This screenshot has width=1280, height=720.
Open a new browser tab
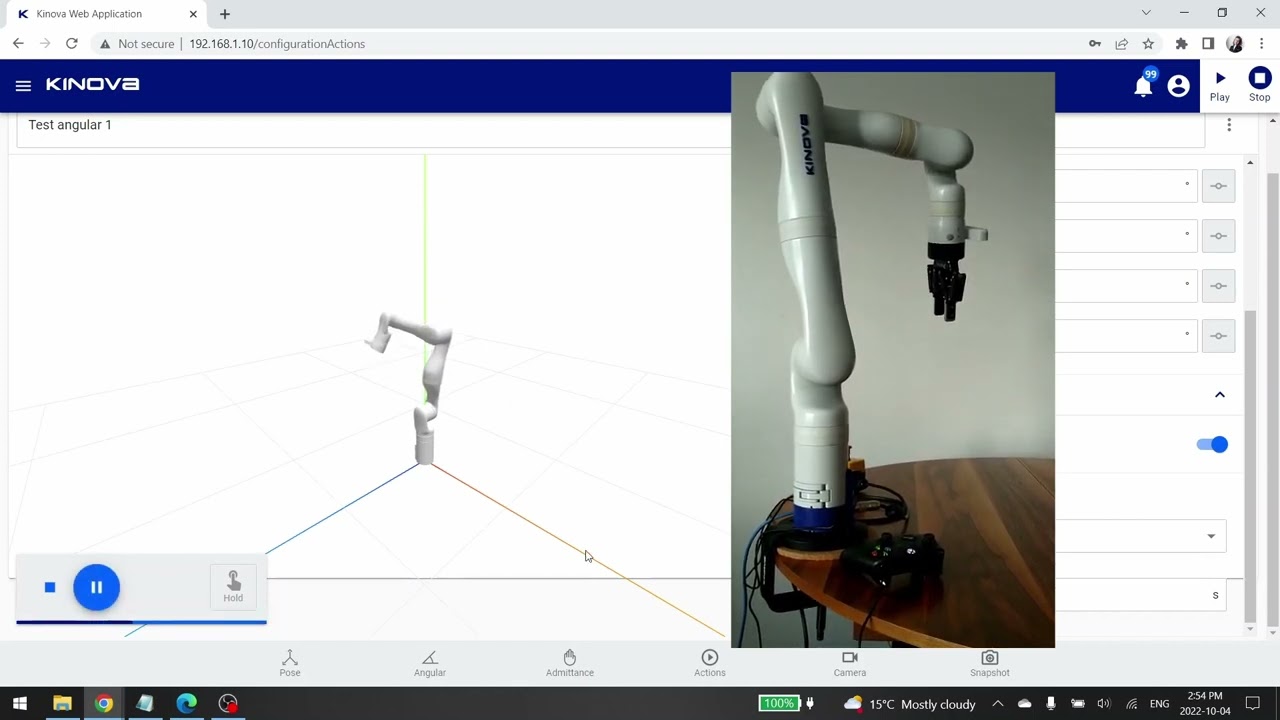[225, 14]
